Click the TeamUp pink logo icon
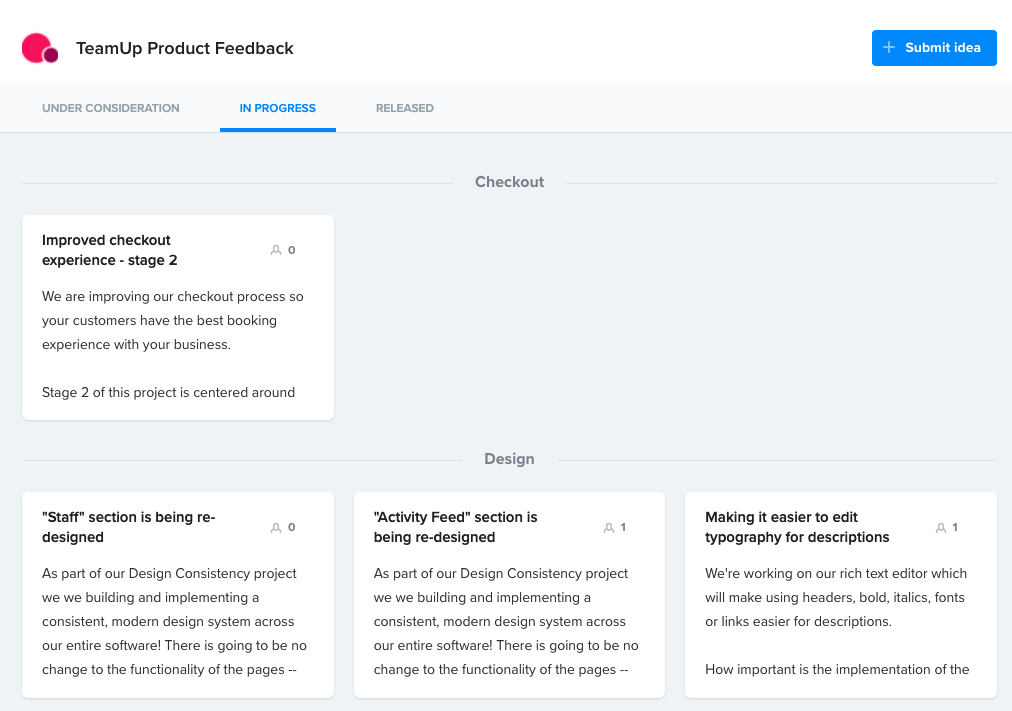The image size is (1012, 711). pyautogui.click(x=39, y=48)
